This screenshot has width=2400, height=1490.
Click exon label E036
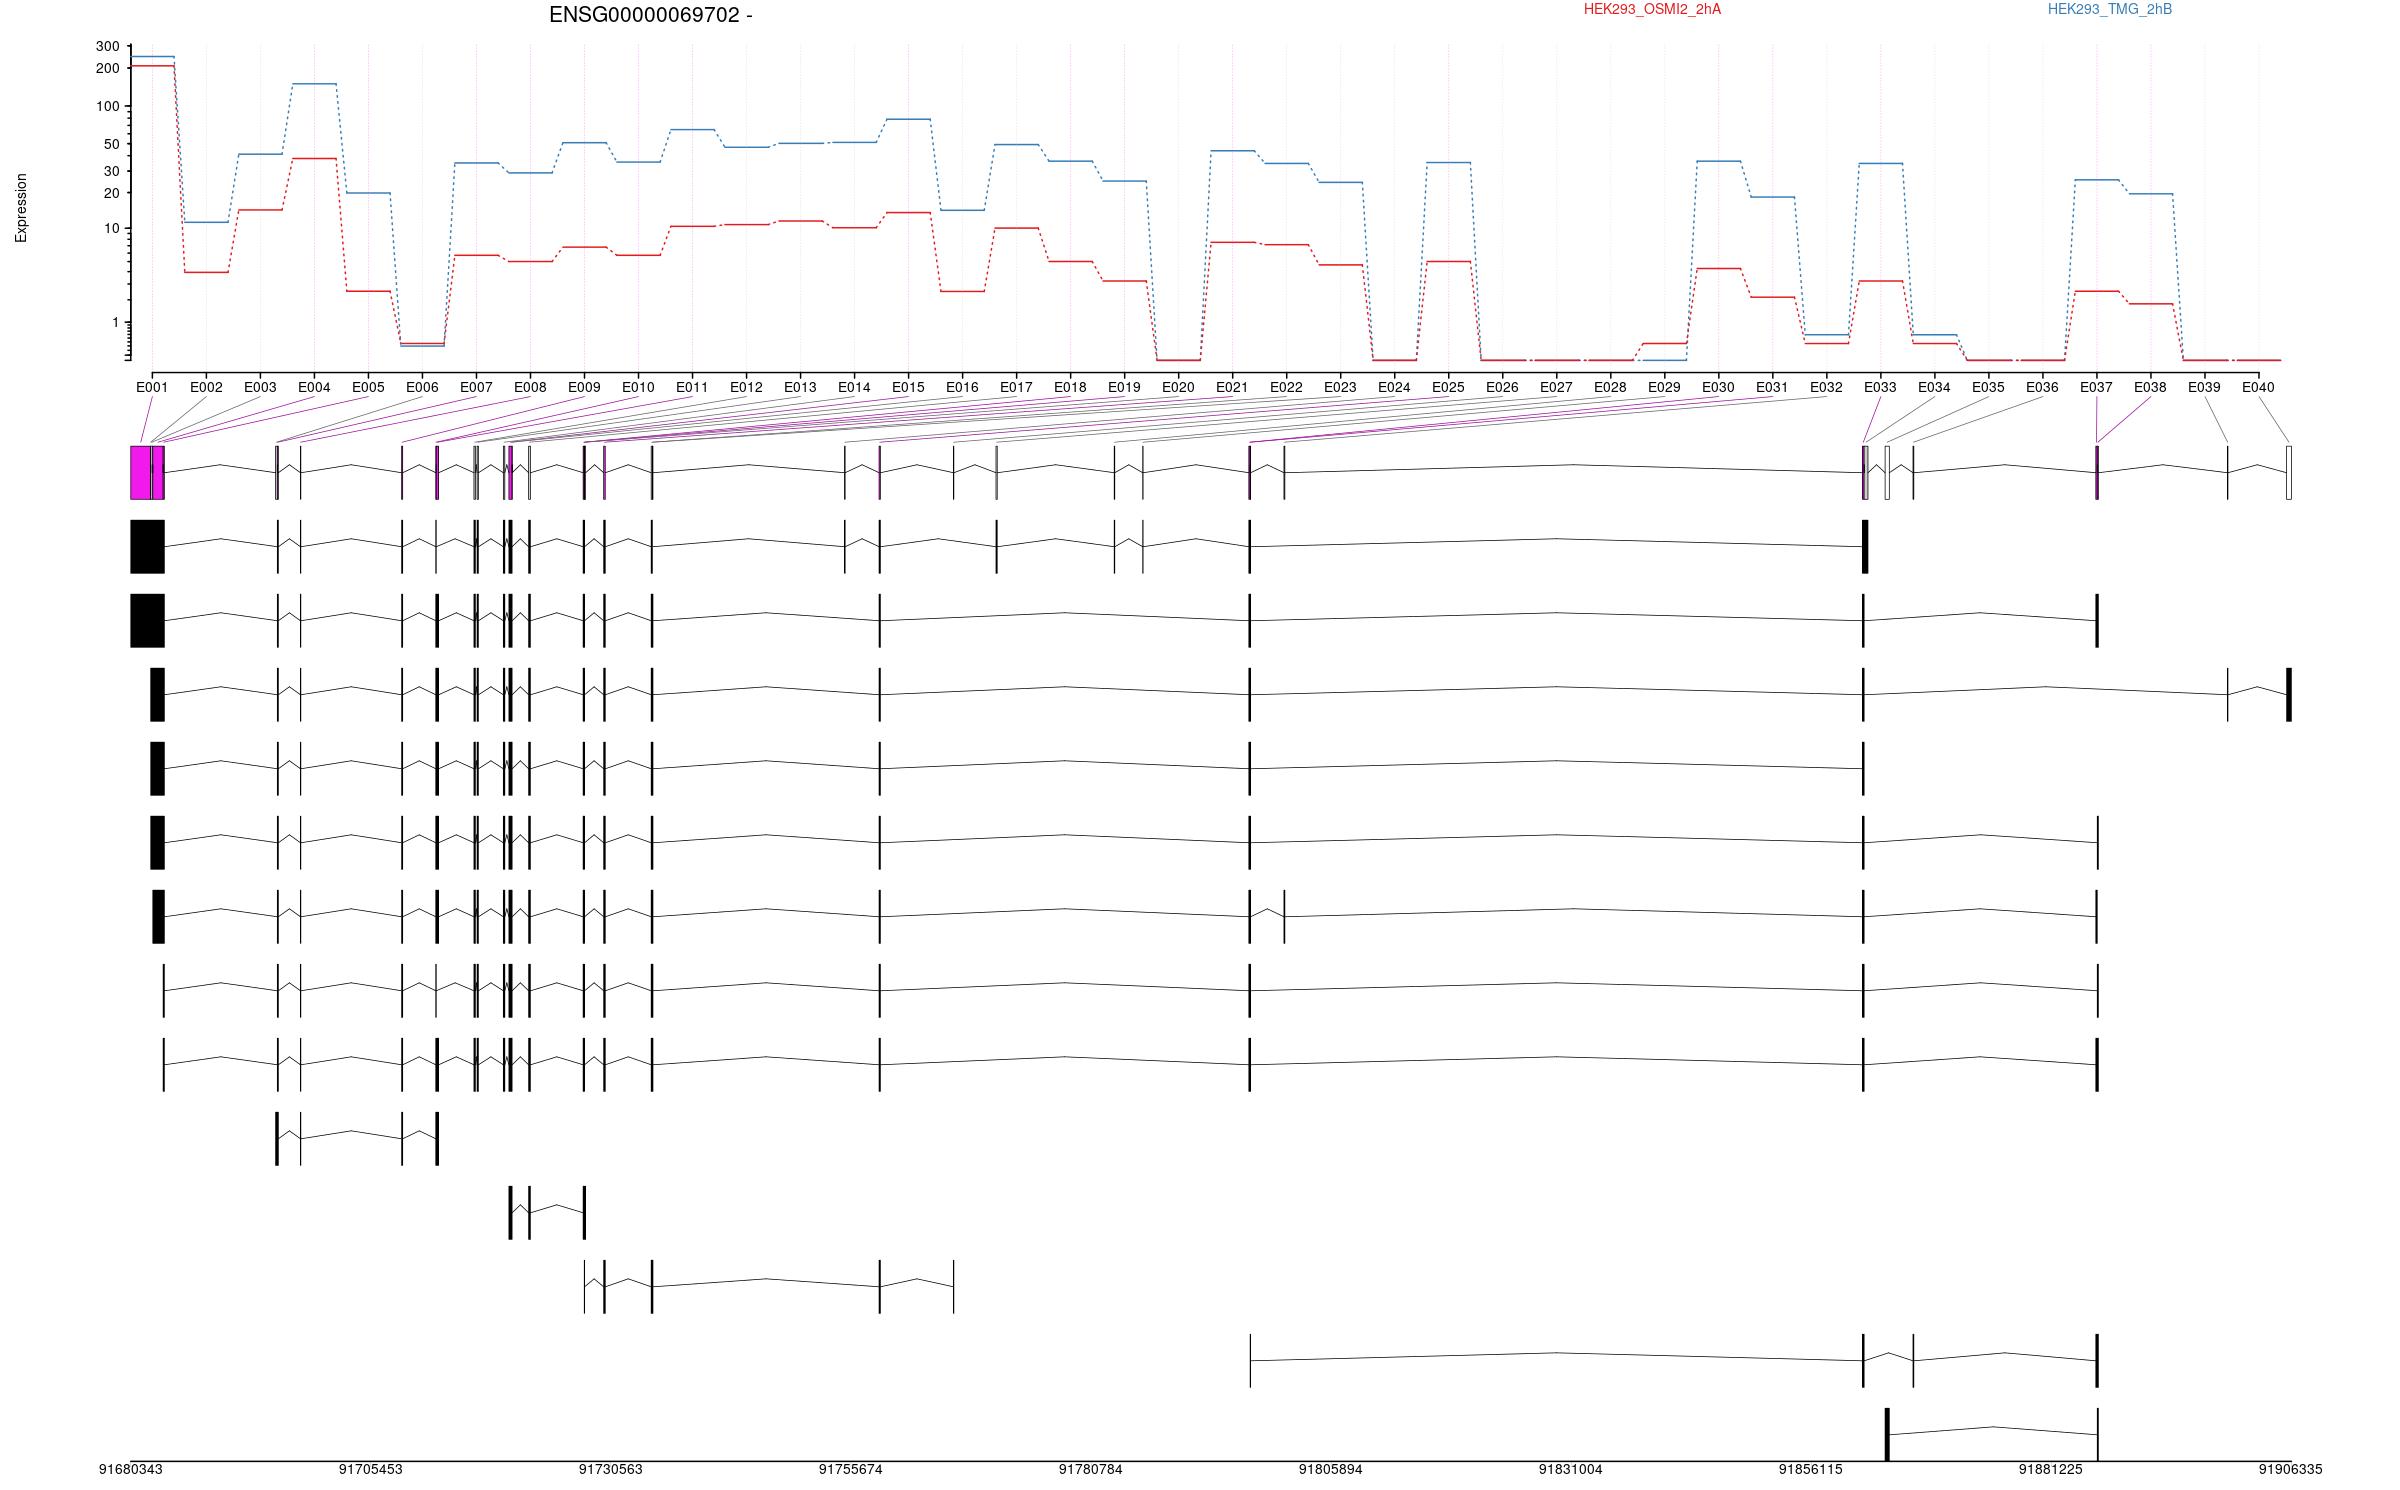tap(2042, 387)
